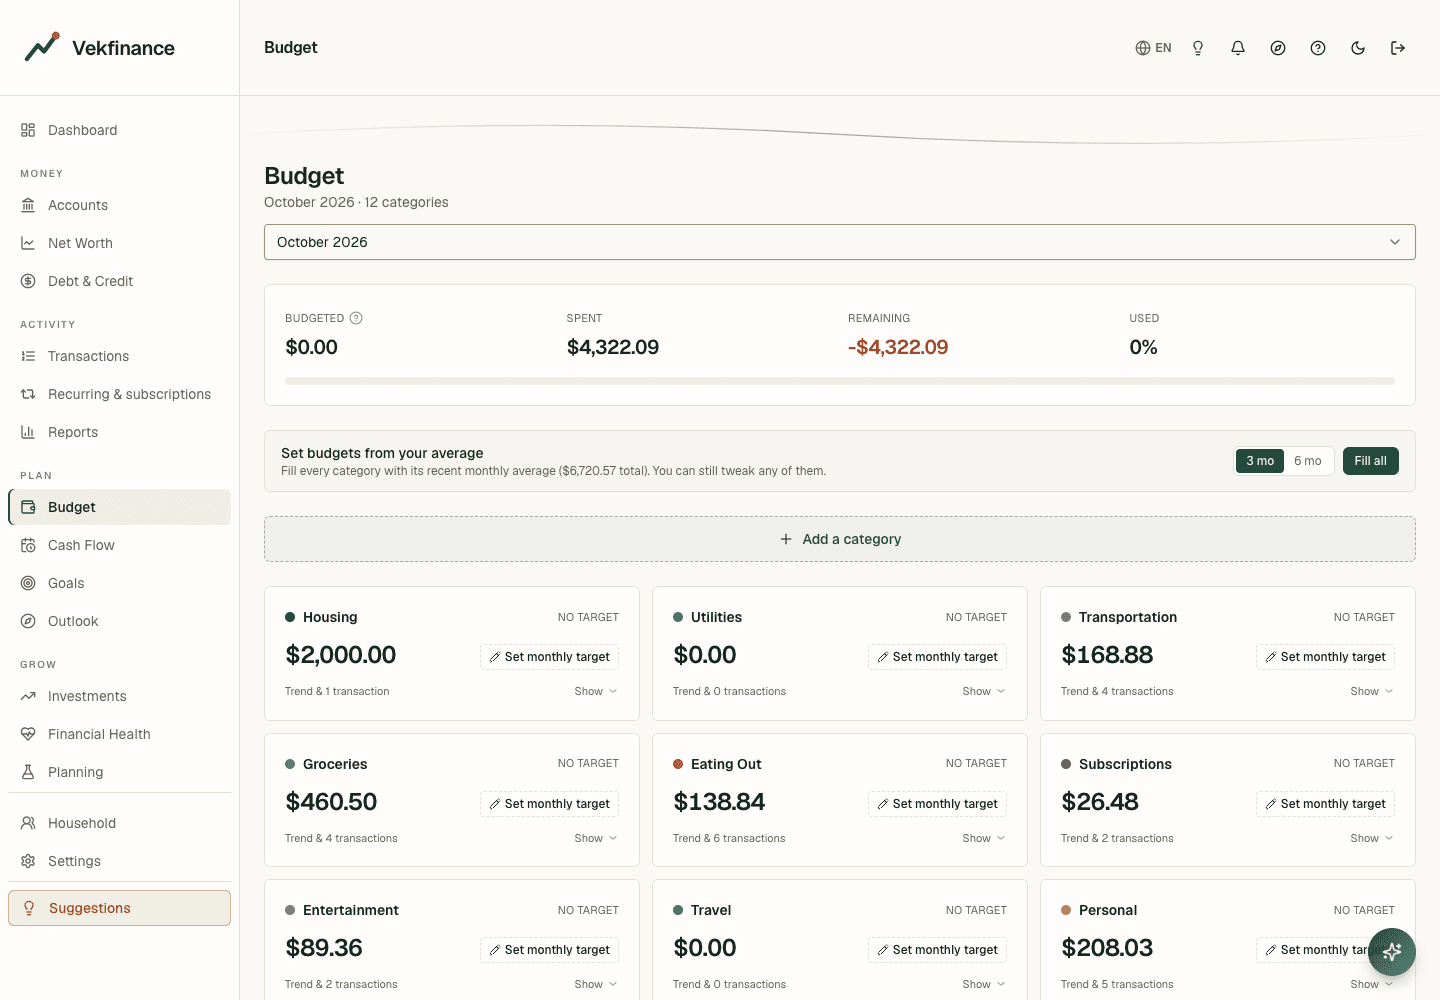The image size is (1440, 1000).
Task: Expand Show trend for Subscriptions
Action: click(x=1372, y=838)
